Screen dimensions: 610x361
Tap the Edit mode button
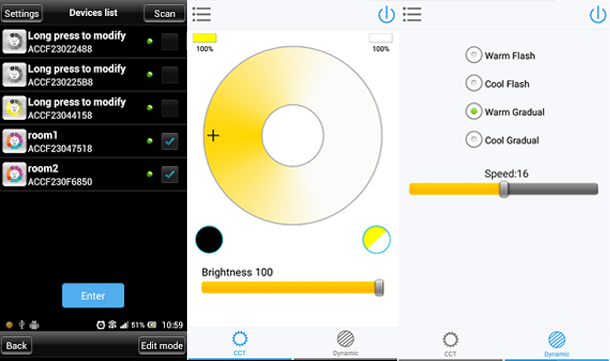coord(162,345)
